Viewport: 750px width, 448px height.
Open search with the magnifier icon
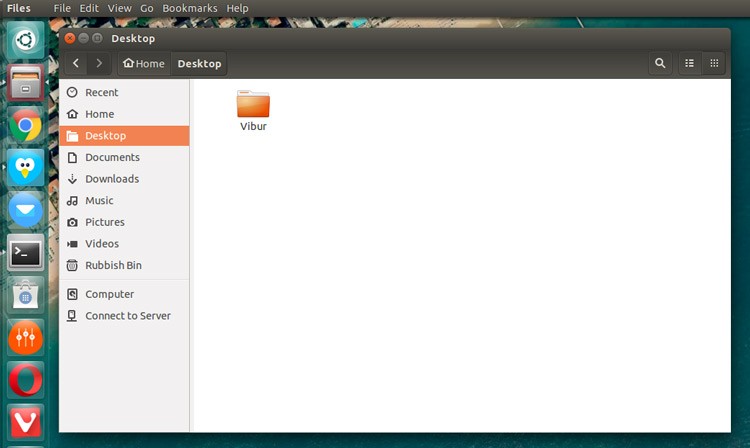pos(660,63)
